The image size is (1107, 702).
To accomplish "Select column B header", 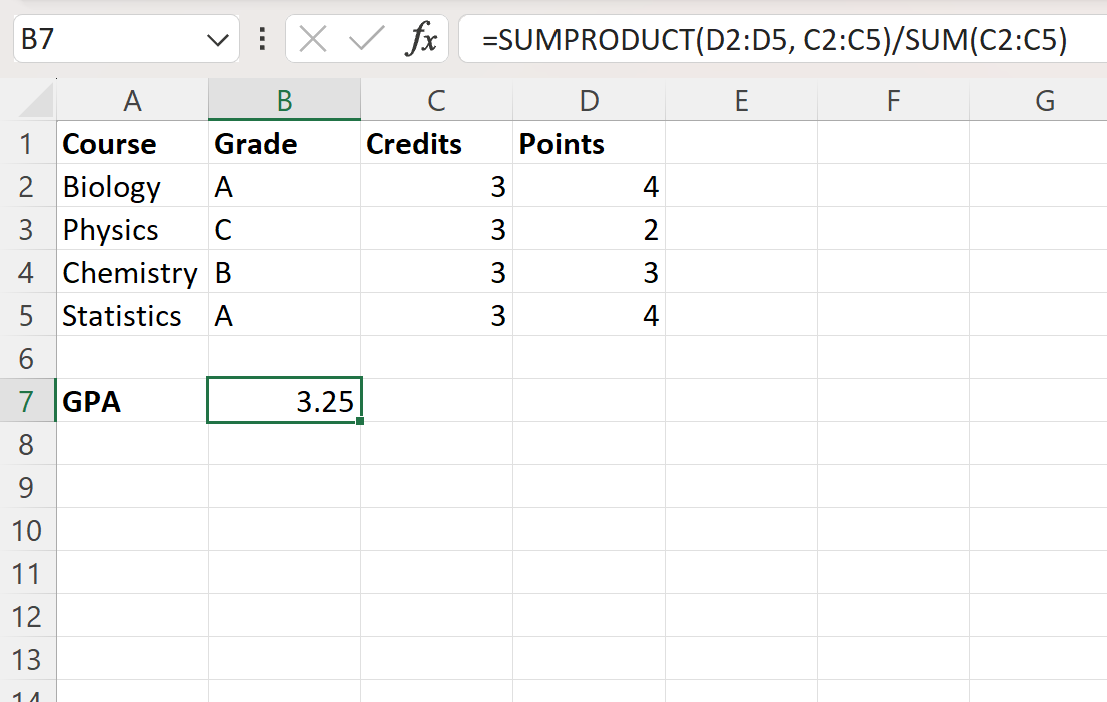I will (x=285, y=100).
